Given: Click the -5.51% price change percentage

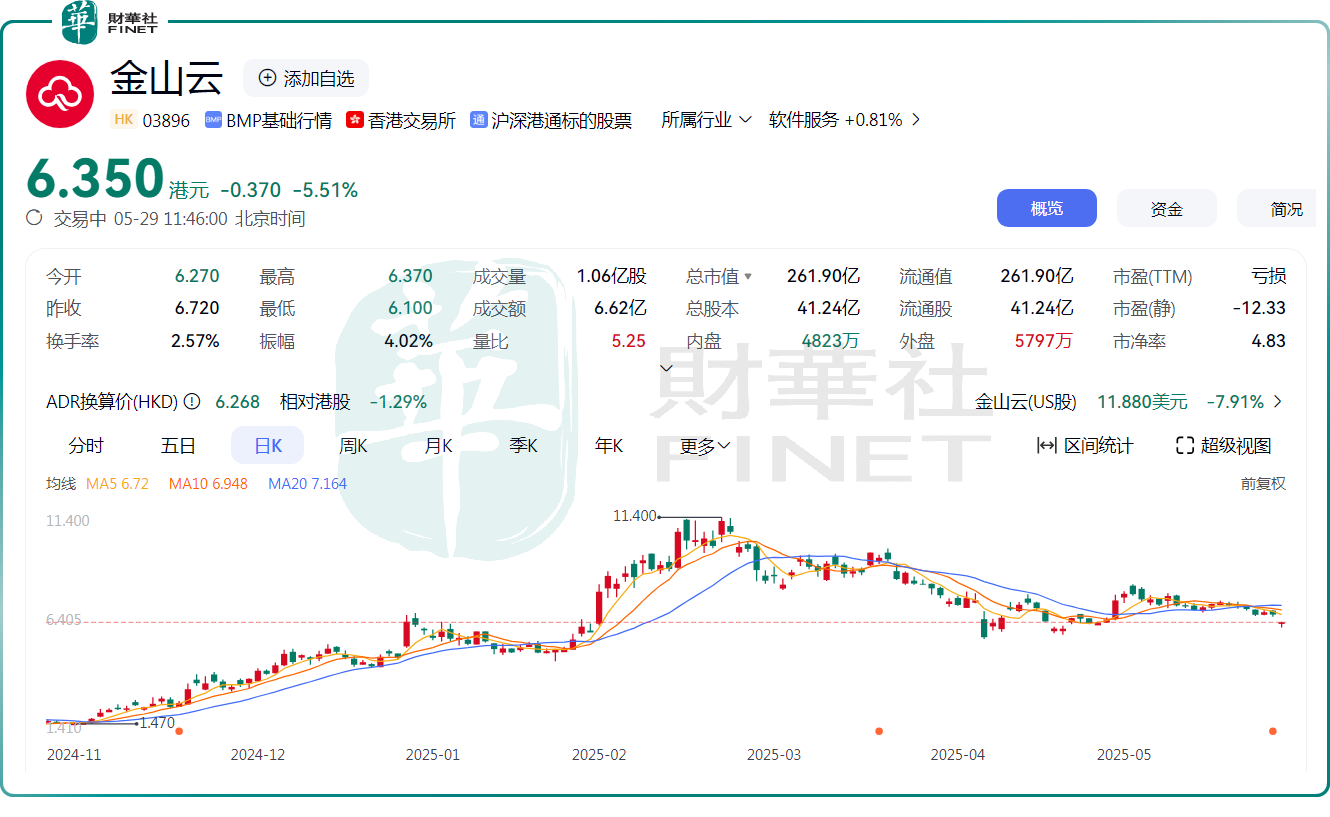Looking at the screenshot, I should pos(325,190).
